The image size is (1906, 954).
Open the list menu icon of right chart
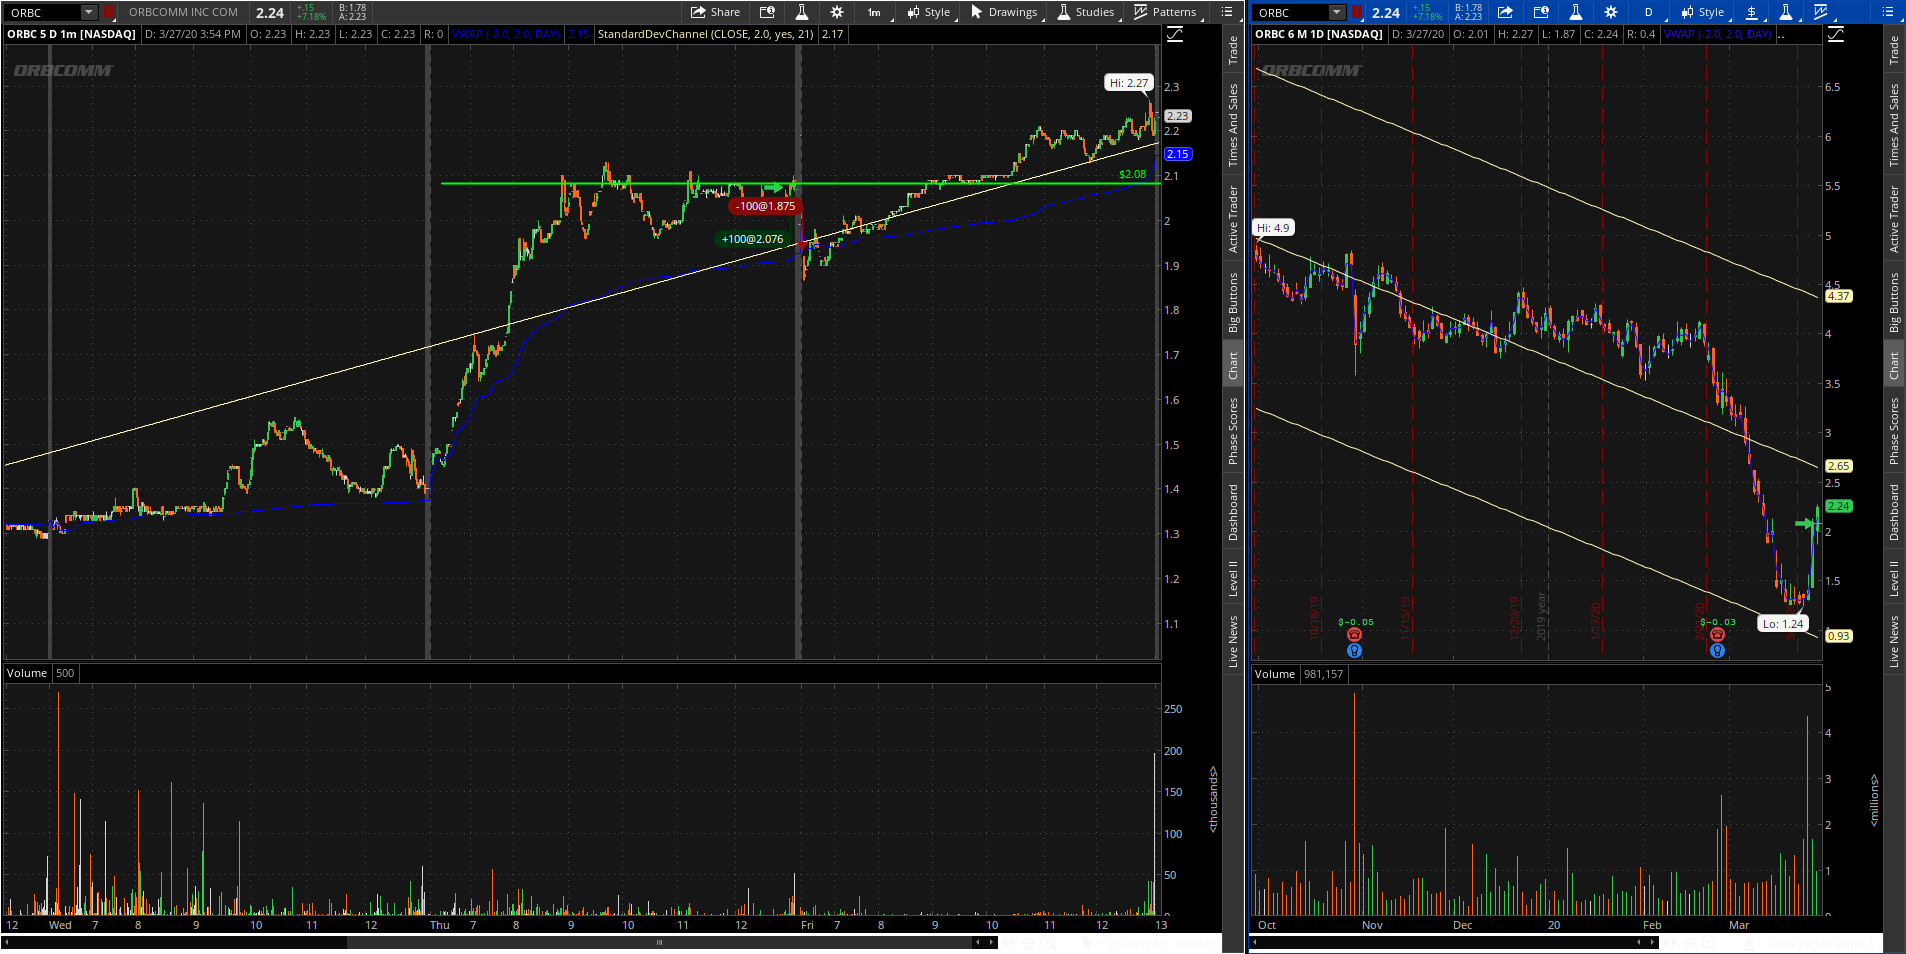tap(1888, 12)
